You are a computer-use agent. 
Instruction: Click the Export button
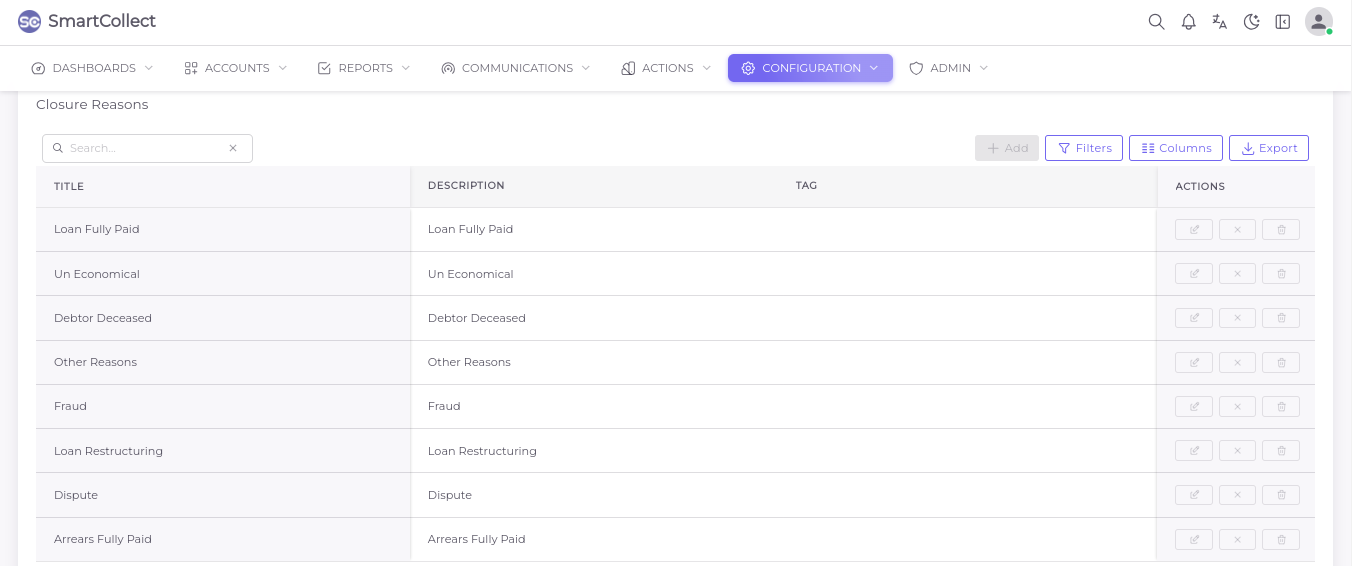pos(1268,148)
